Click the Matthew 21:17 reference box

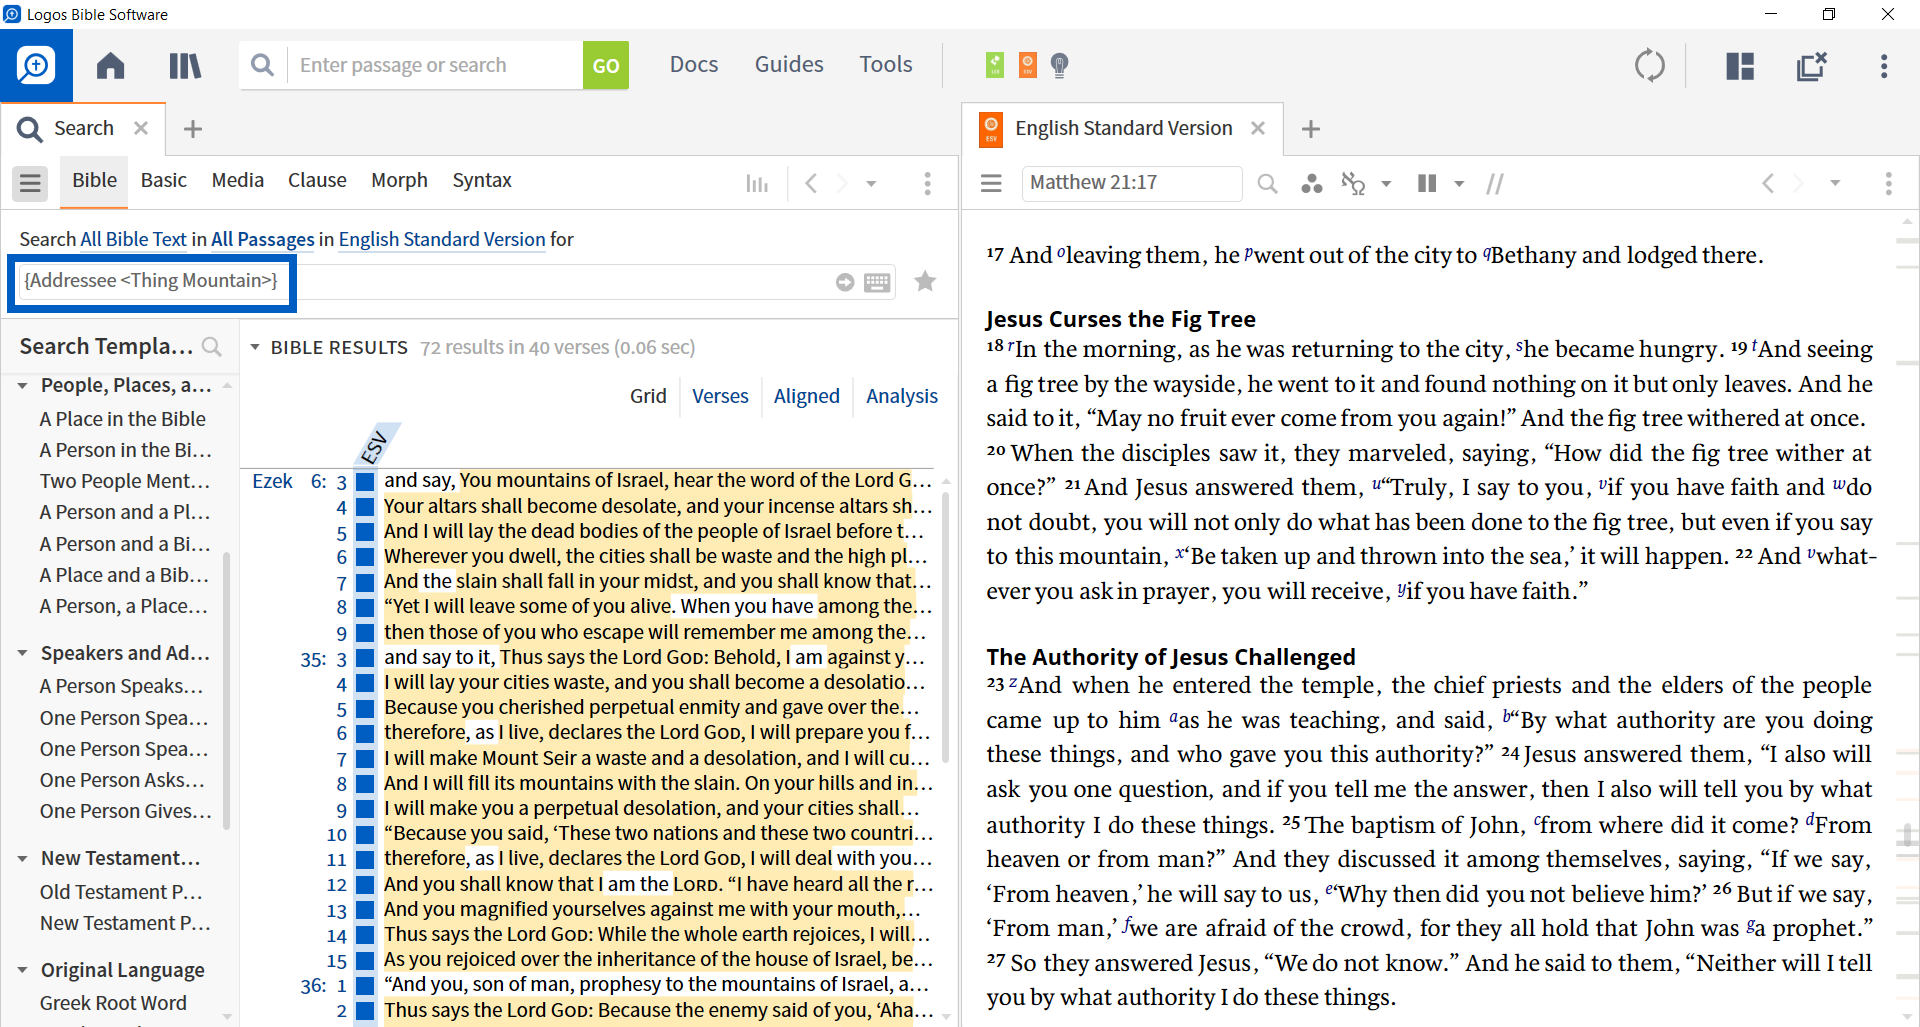1131,183
